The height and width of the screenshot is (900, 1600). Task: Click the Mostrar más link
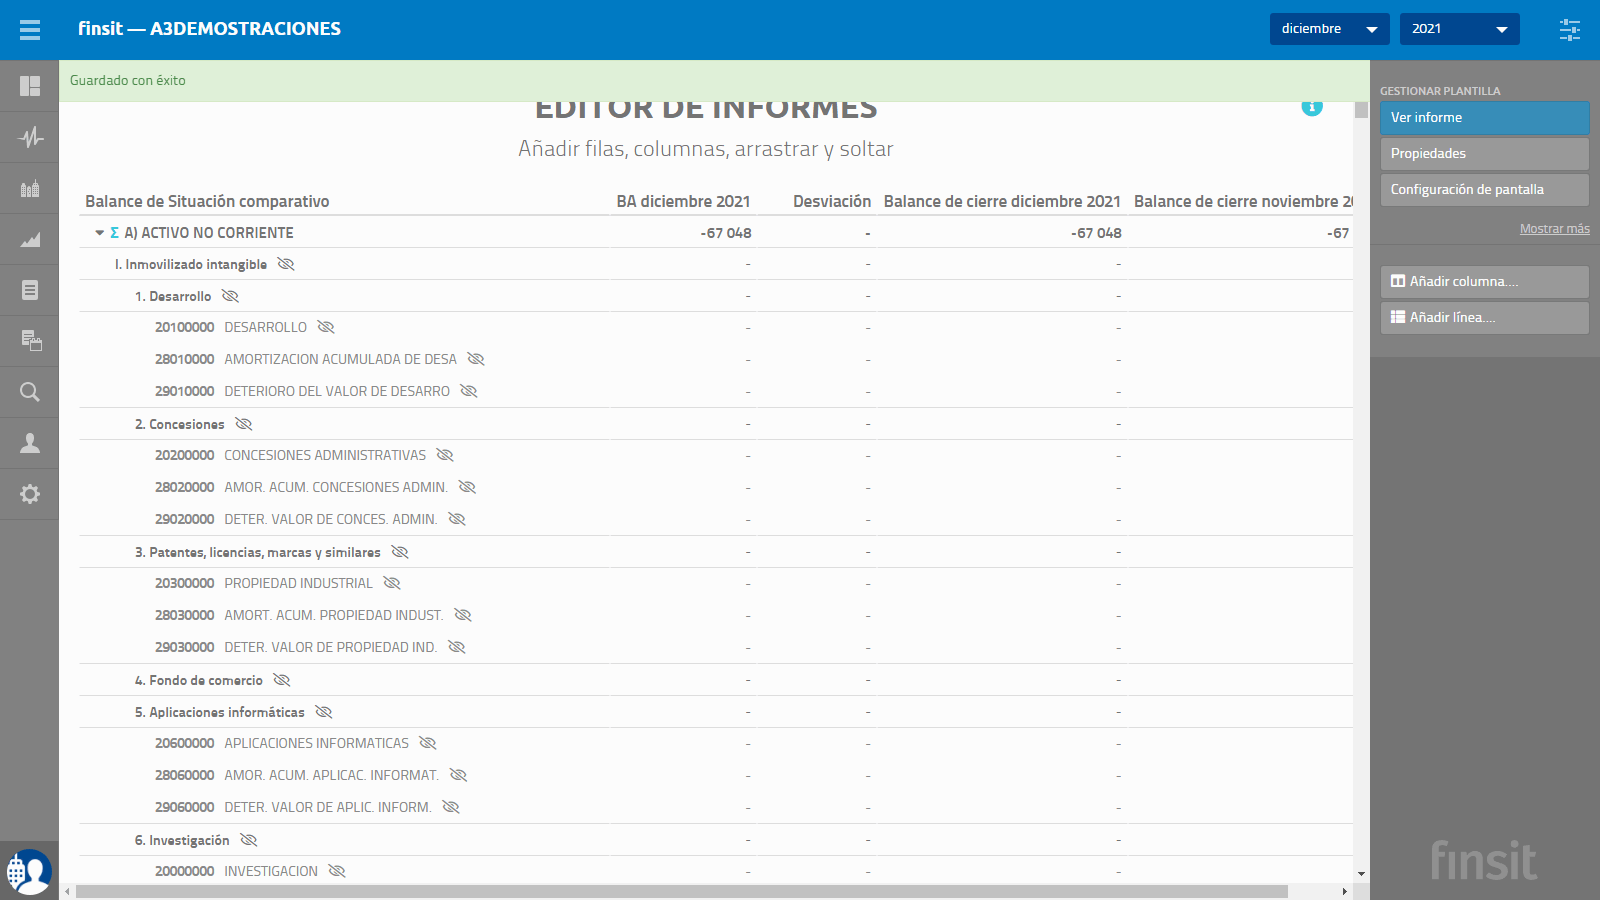tap(1555, 229)
